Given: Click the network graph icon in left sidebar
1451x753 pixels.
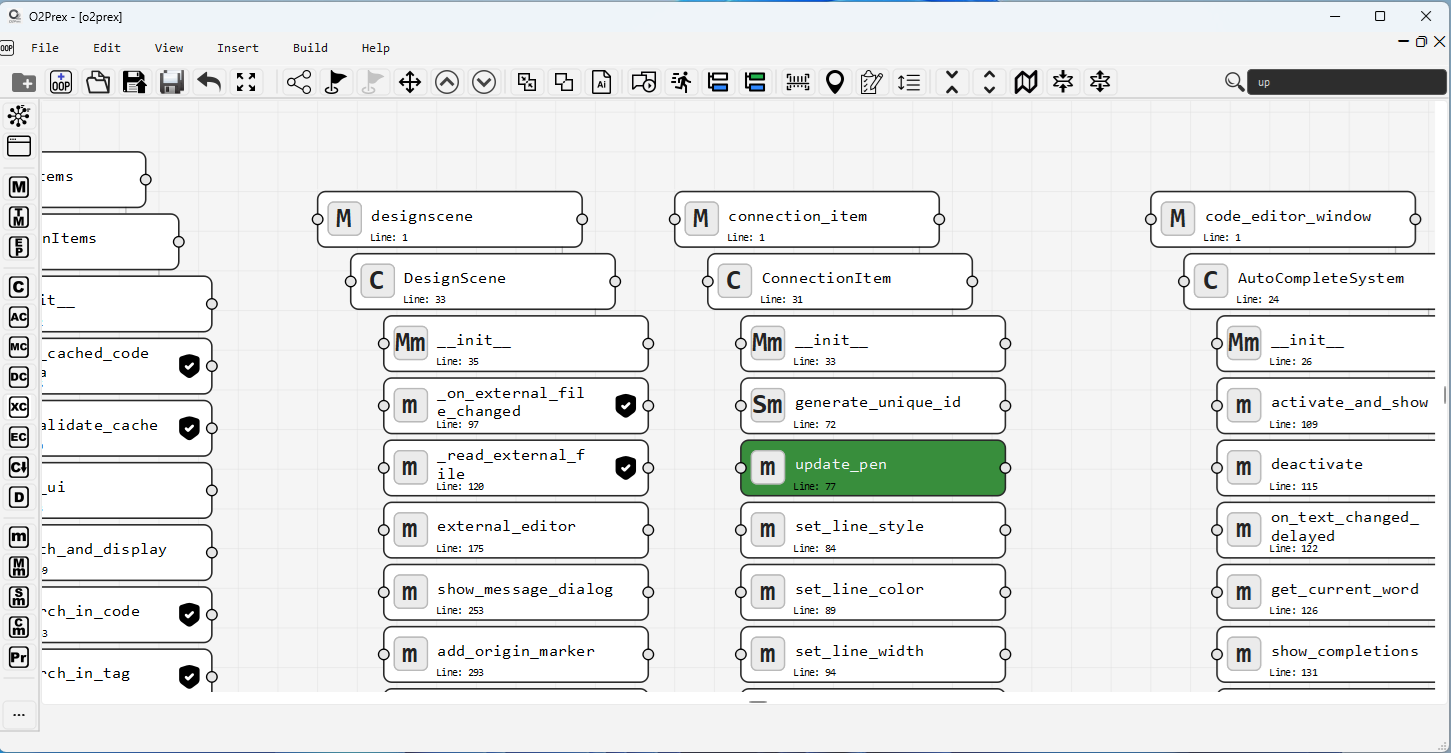Looking at the screenshot, I should [19, 115].
